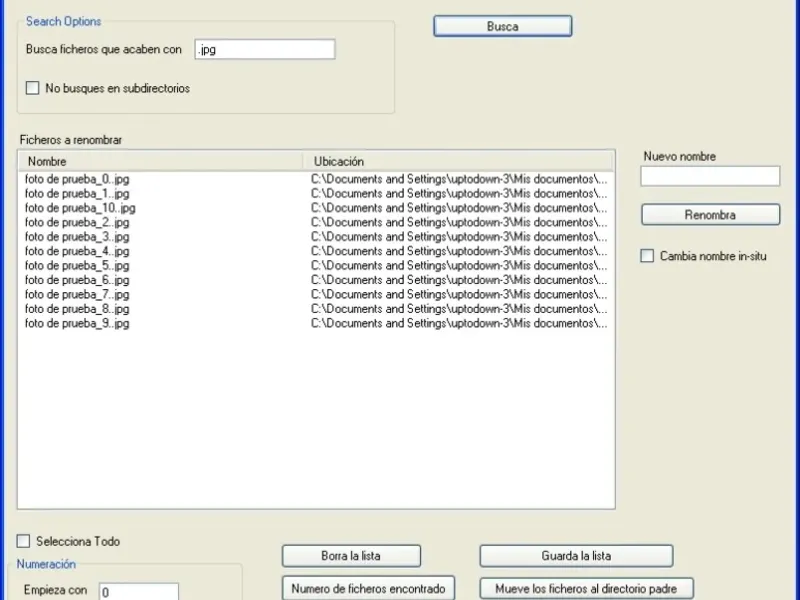Screen dimensions: 800x600
Task: Select file foto de prueba_2..jpg
Action: pos(77,222)
